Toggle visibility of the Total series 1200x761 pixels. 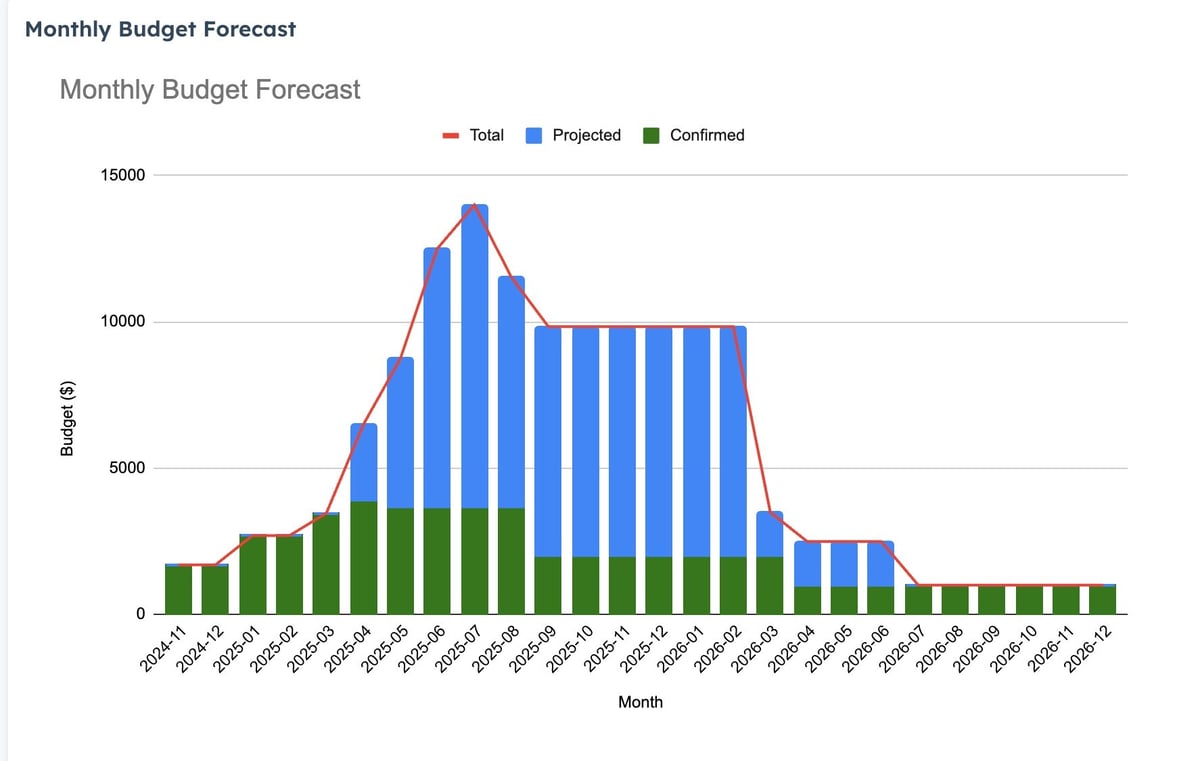click(x=470, y=134)
